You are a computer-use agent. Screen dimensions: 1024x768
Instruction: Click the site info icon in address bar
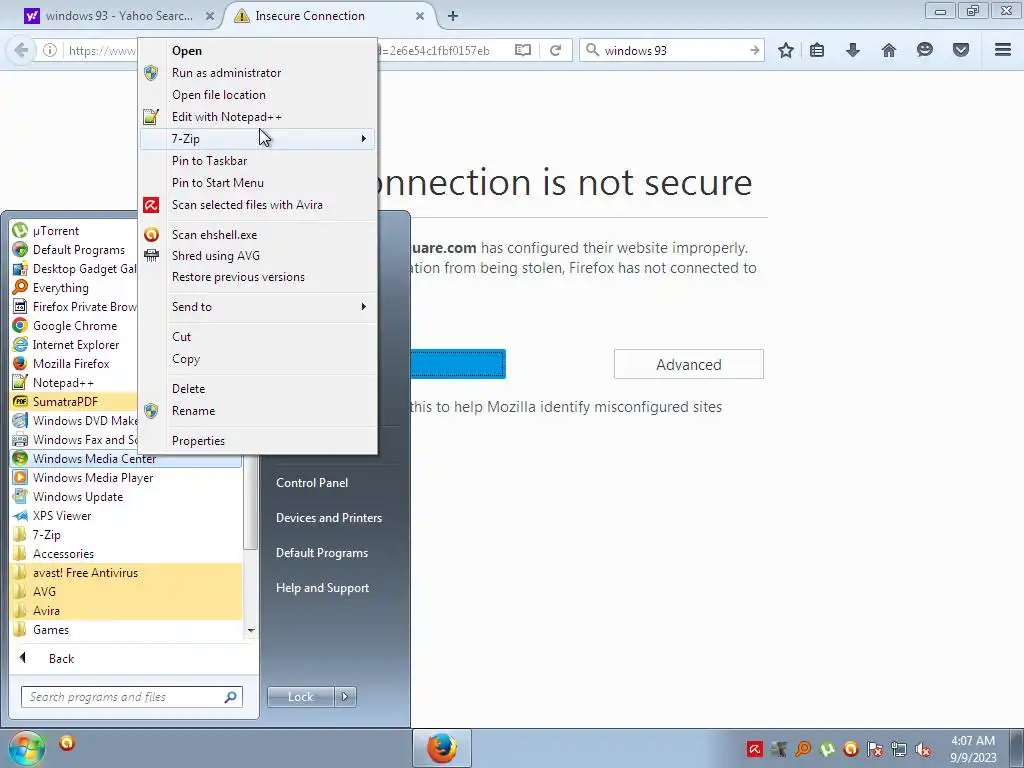pyautogui.click(x=50, y=50)
